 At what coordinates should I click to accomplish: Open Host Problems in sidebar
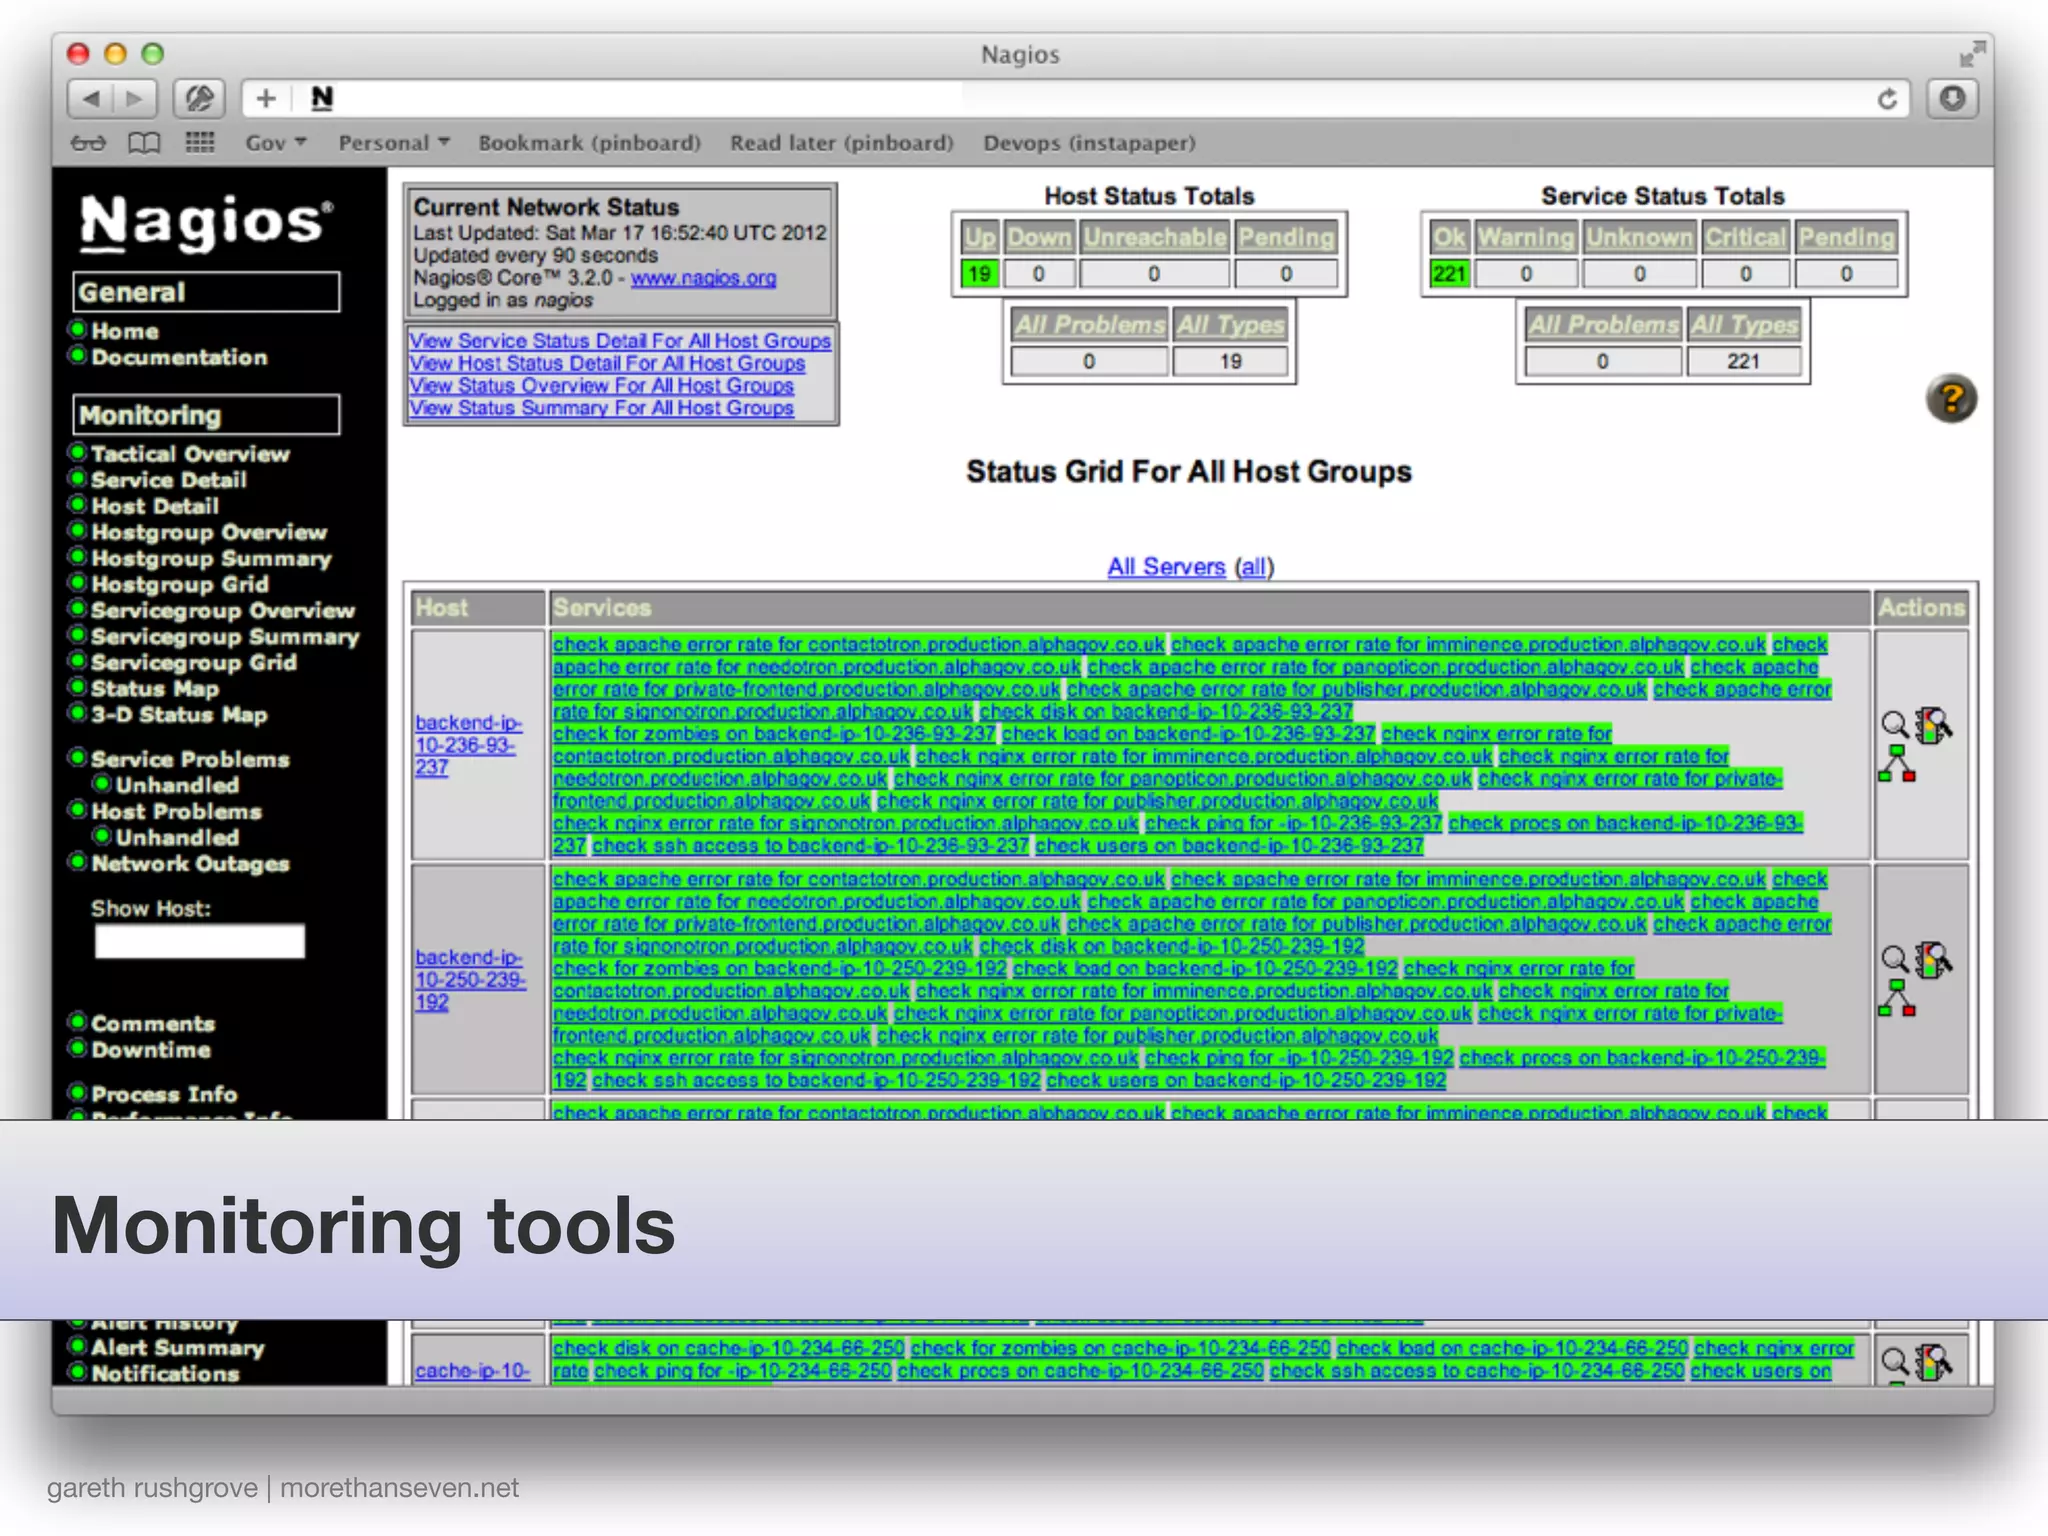(176, 811)
